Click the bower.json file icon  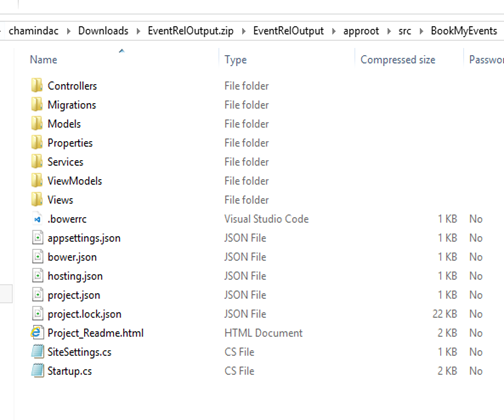pos(37,257)
